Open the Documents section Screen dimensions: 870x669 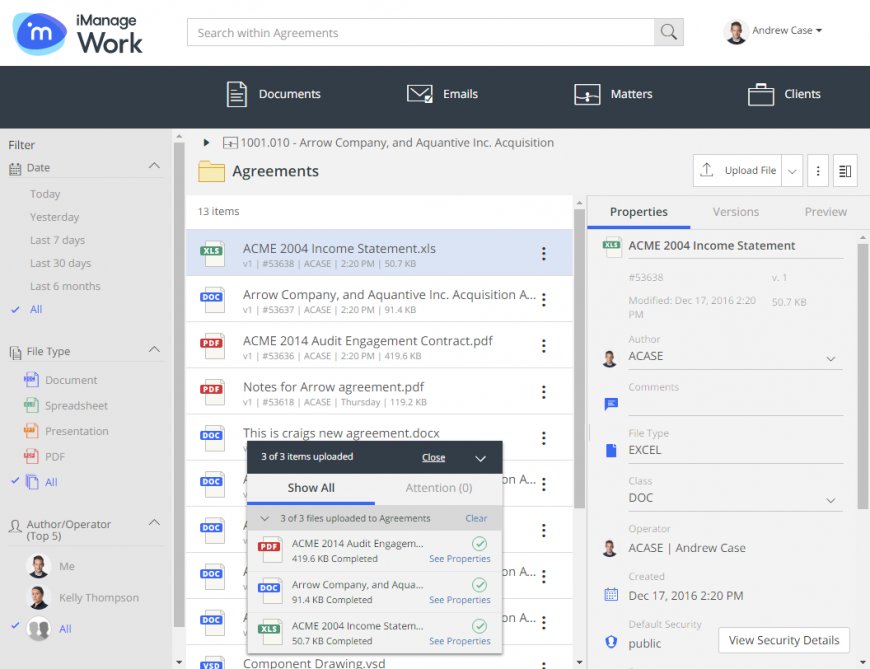[x=274, y=94]
